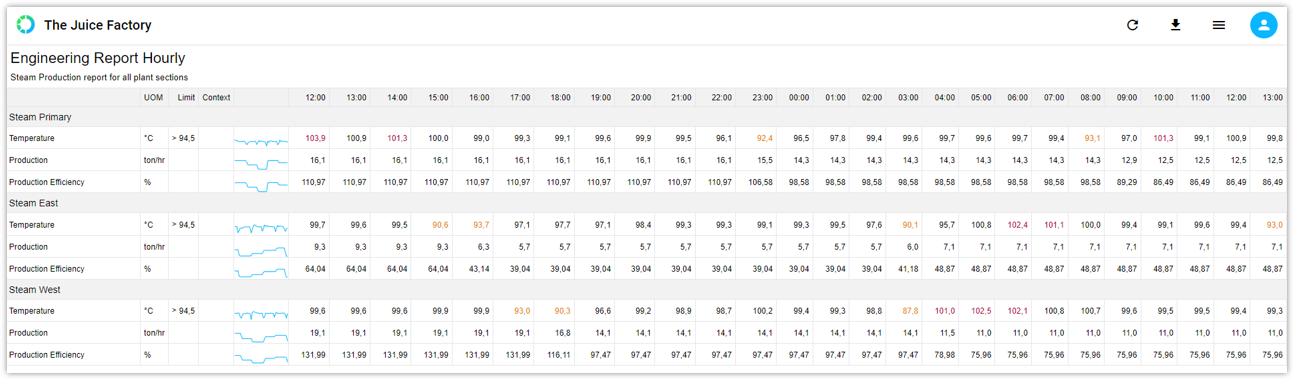Screen dimensions: 1294x380
Task: Click The Juice Factory title text
Action: pyautogui.click(x=99, y=25)
